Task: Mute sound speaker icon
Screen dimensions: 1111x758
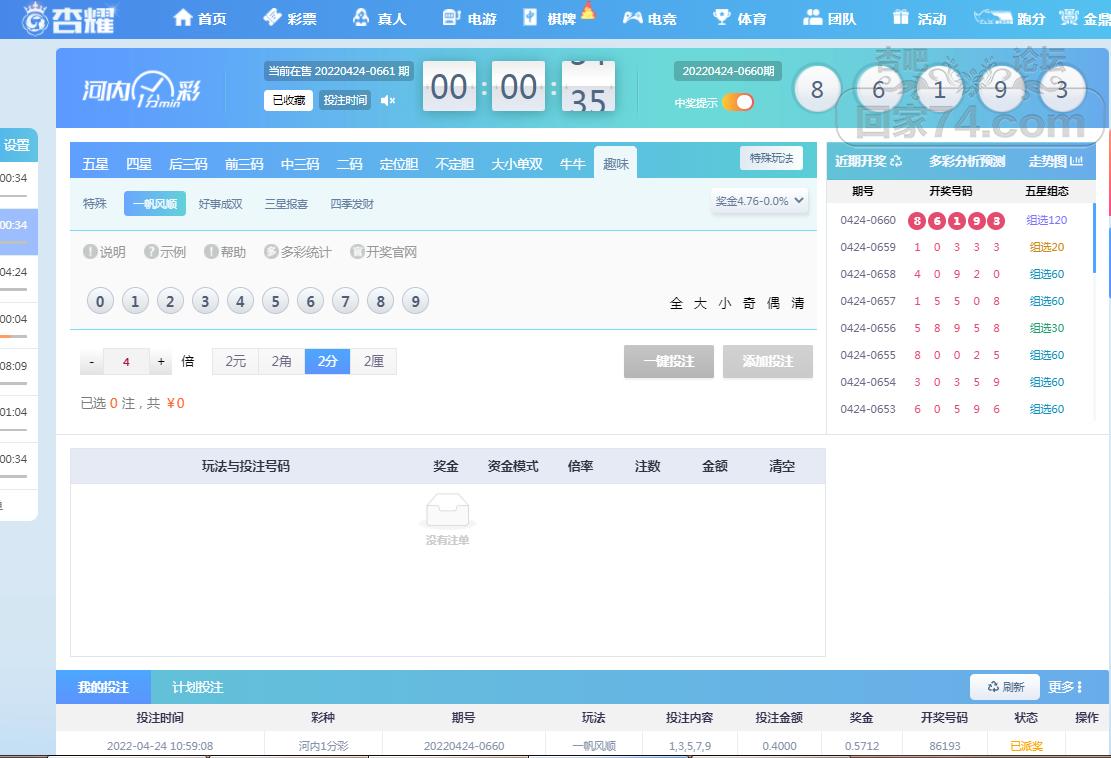Action: click(x=388, y=101)
